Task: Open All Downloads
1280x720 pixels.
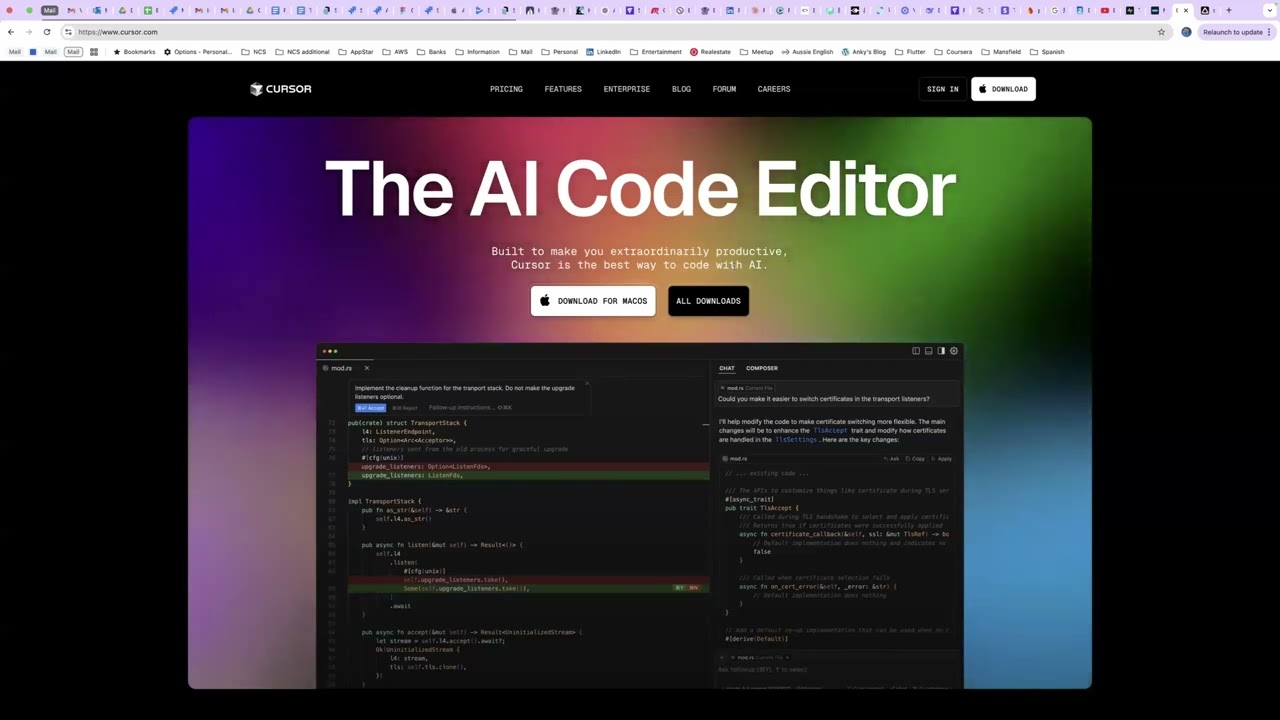Action: tap(708, 301)
